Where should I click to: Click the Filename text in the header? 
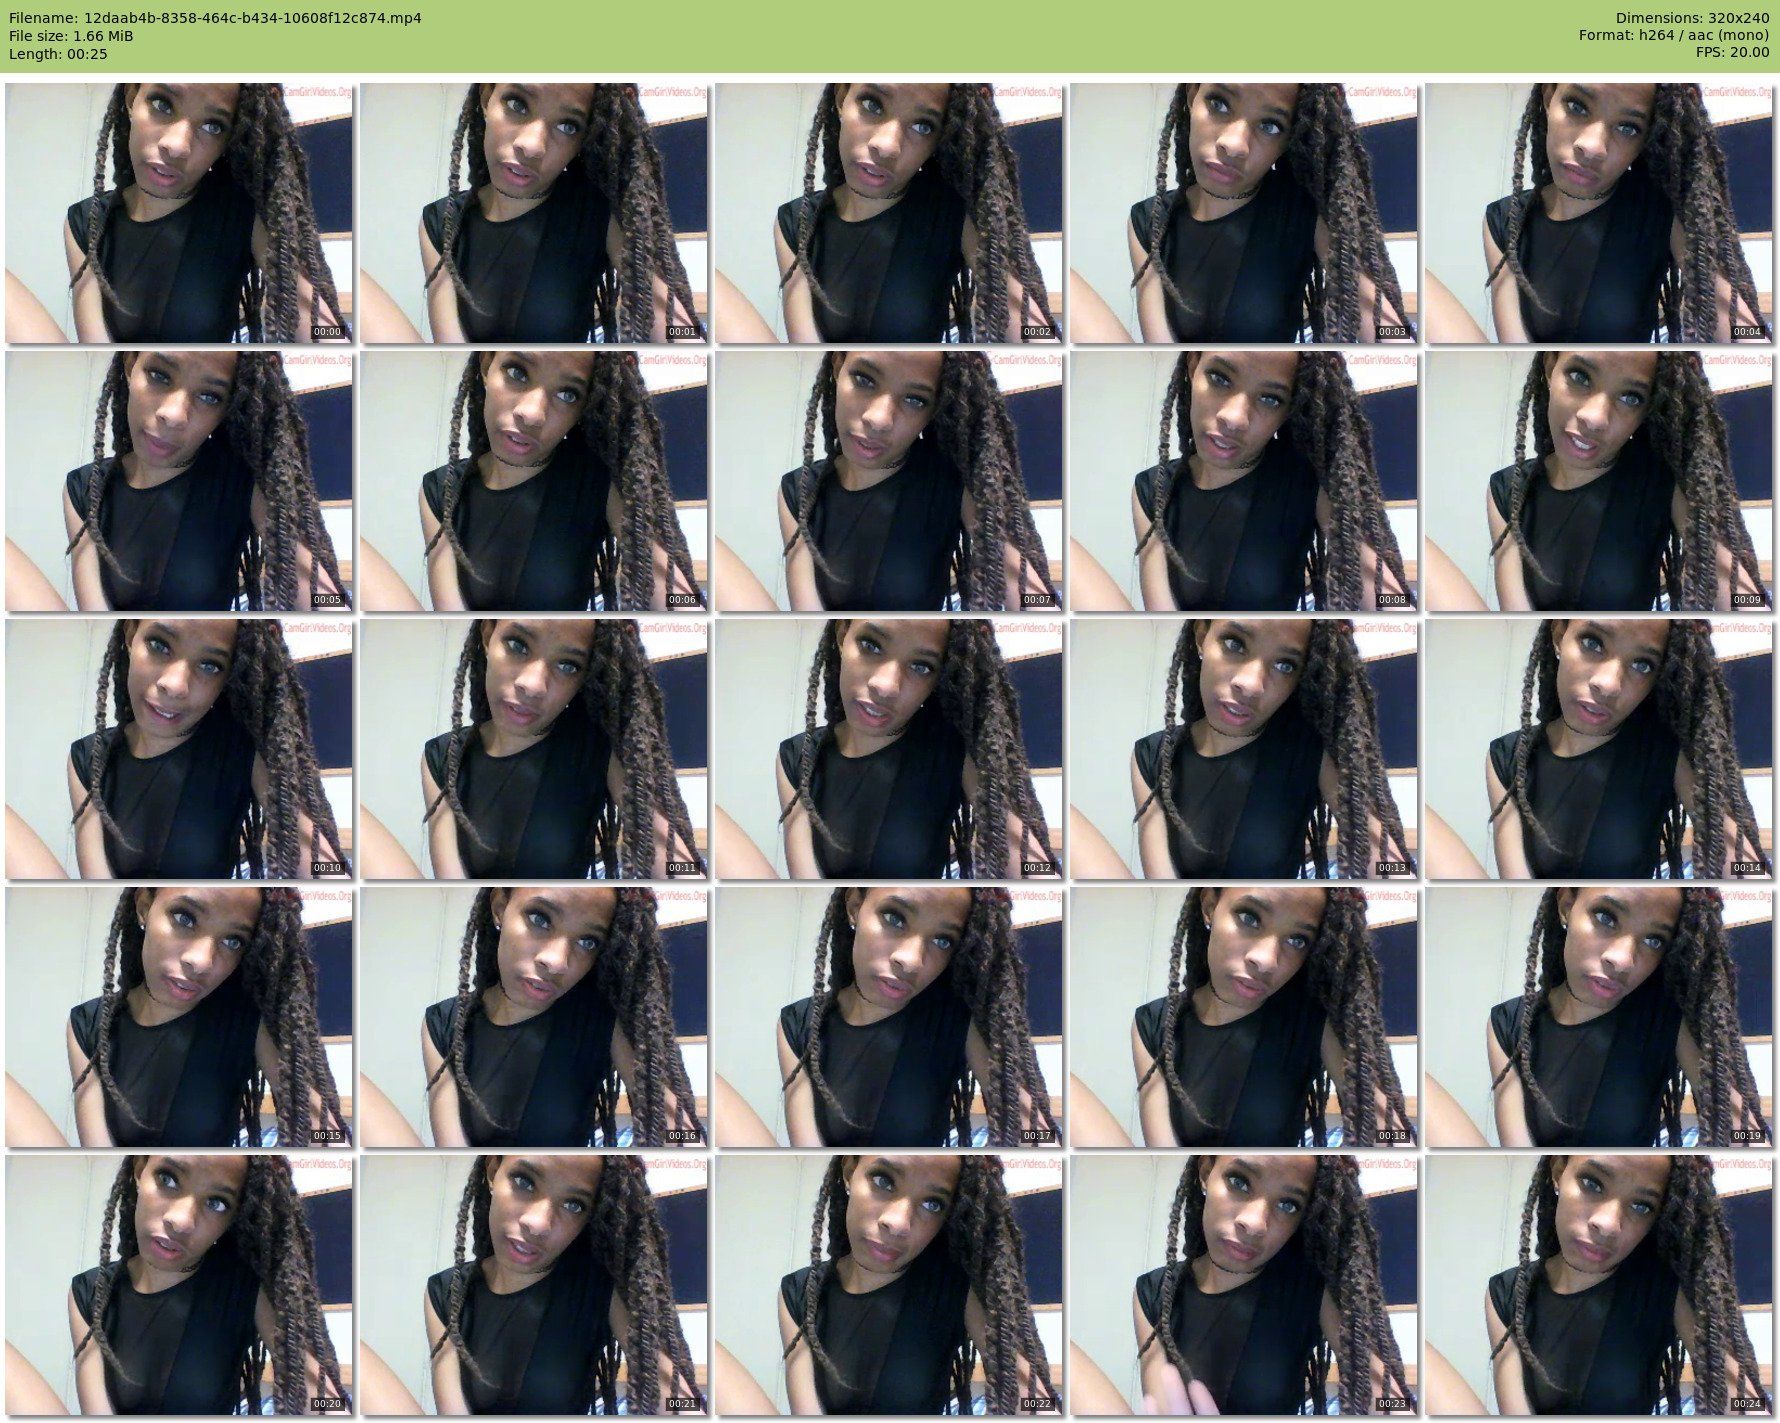[215, 18]
